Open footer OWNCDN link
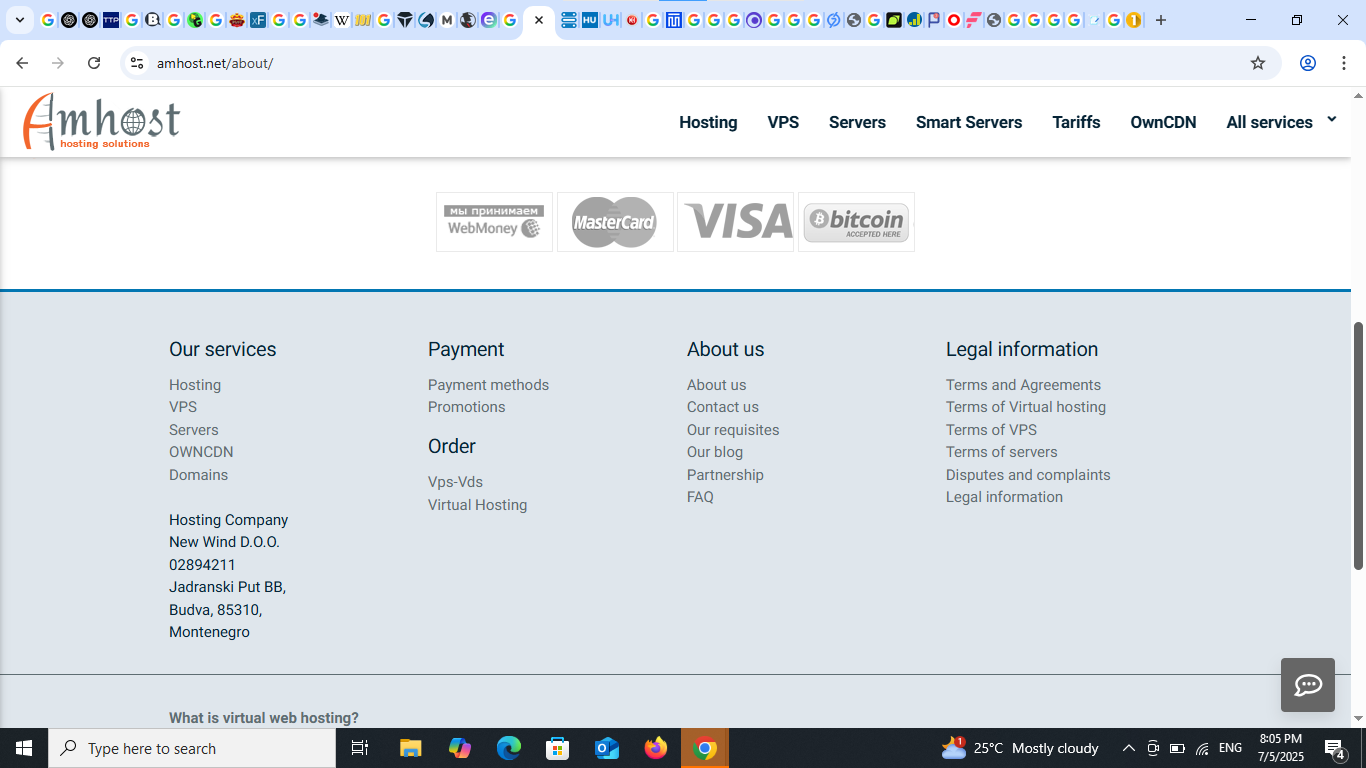 coord(201,452)
